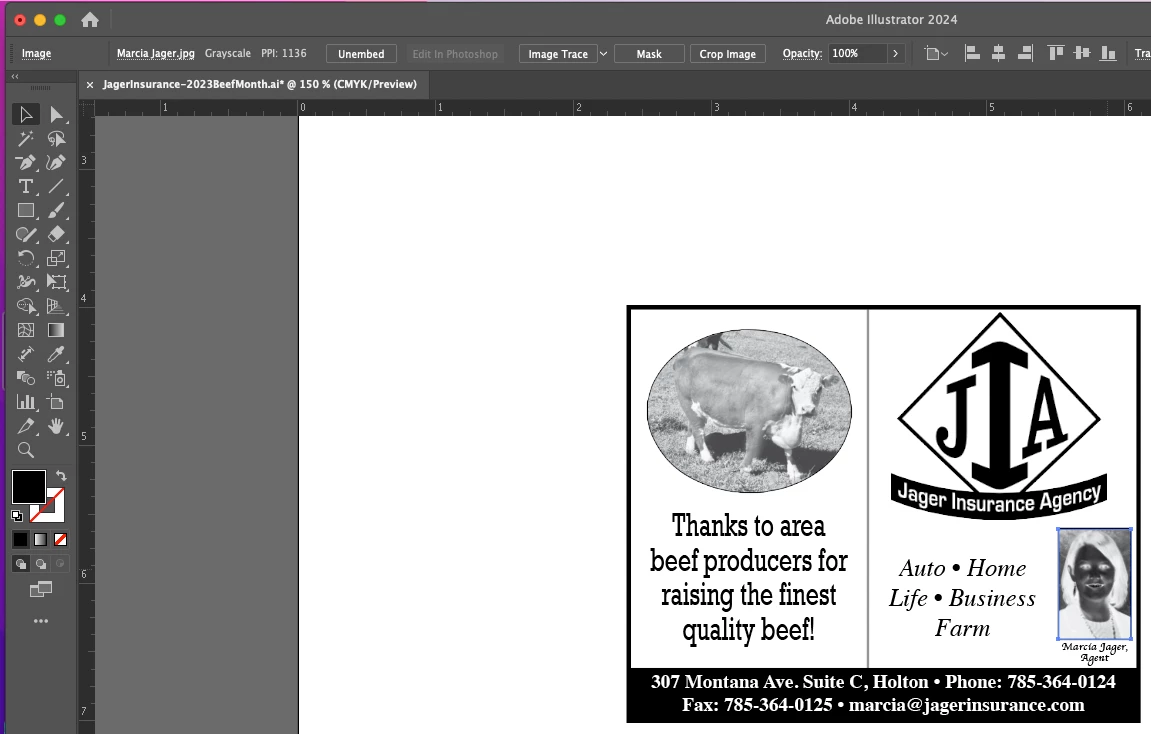The height and width of the screenshot is (734, 1151).
Task: Choose the Eraser tool
Action: click(x=56, y=234)
